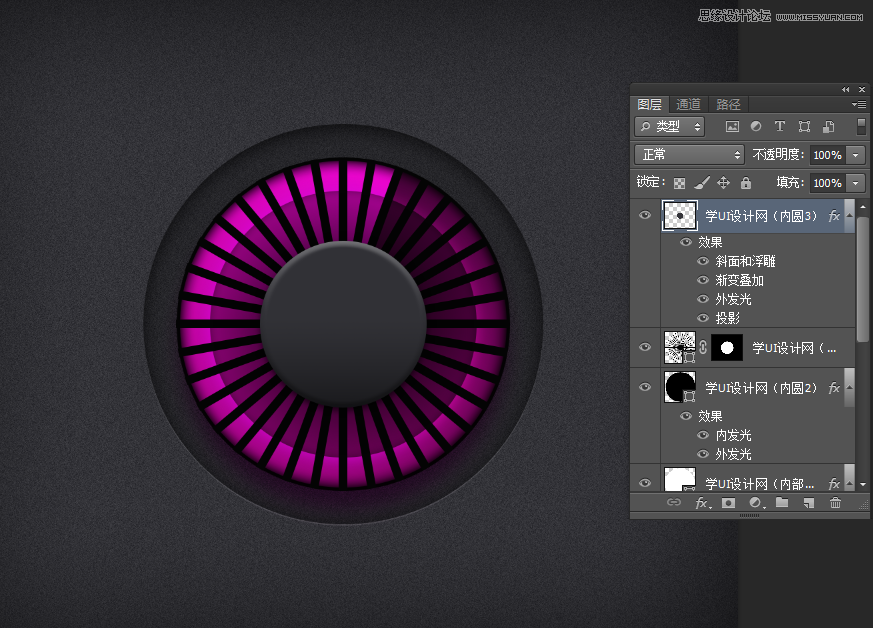Create new fill or adjustment layer icon
The width and height of the screenshot is (873, 628).
pyautogui.click(x=756, y=503)
